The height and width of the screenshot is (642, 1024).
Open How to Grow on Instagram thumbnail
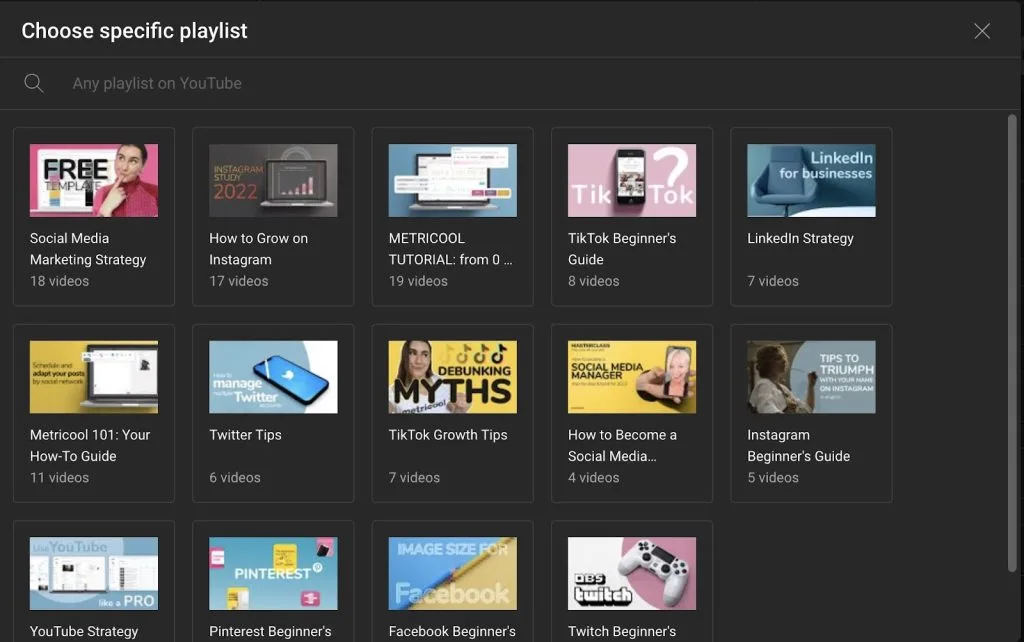273,180
